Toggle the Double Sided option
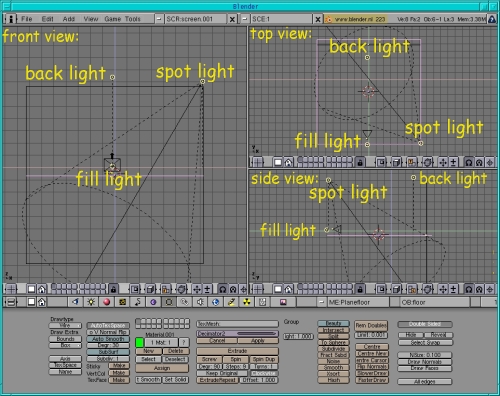Screen dimensions: 500x396 (x=425, y=324)
